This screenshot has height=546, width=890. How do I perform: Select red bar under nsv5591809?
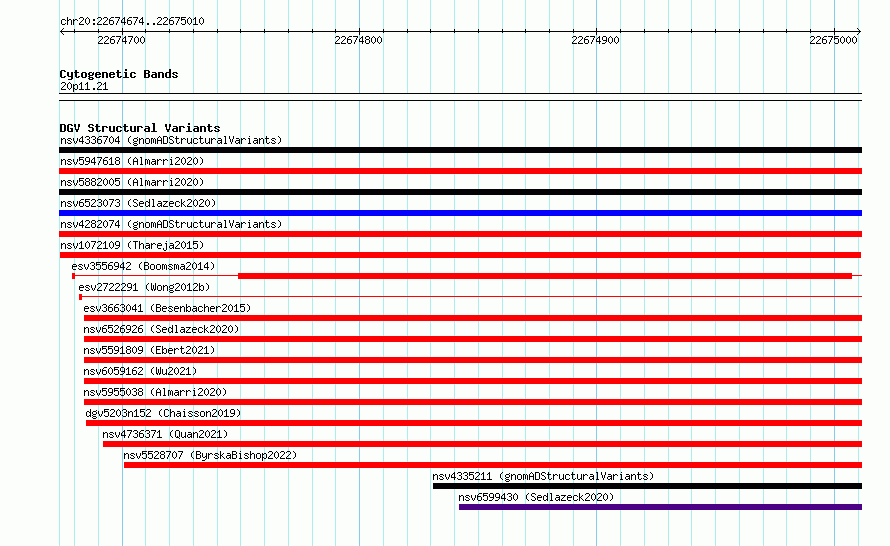pyautogui.click(x=473, y=360)
